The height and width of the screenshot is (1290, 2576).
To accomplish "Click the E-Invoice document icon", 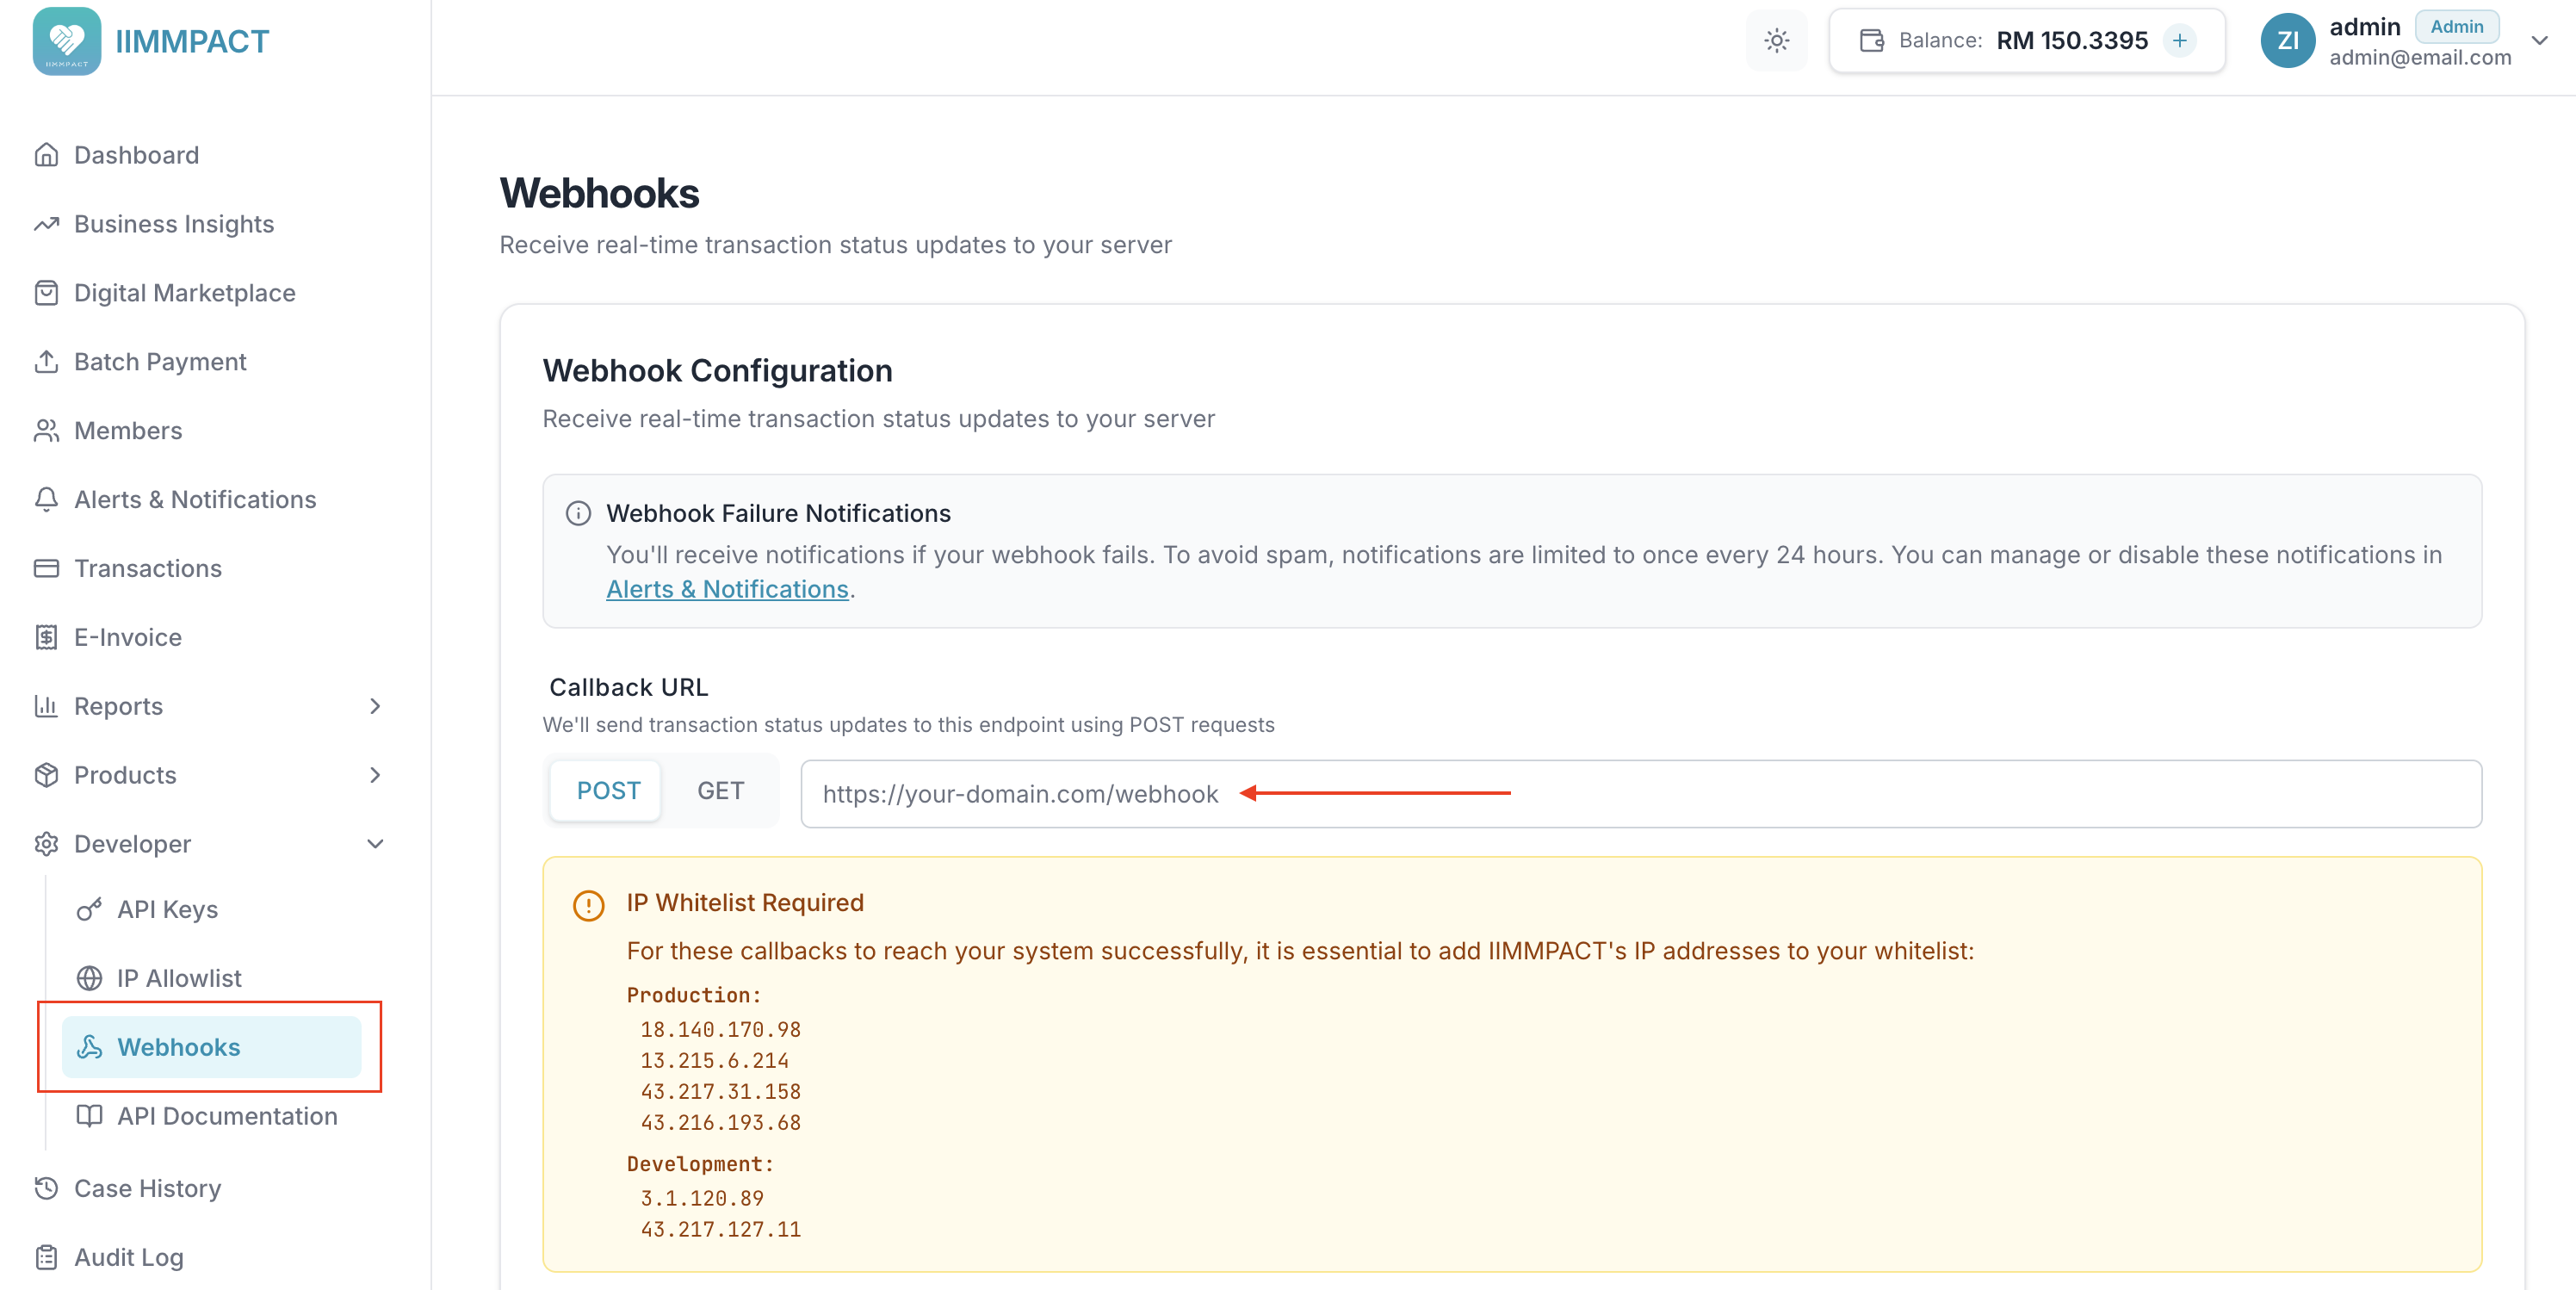I will coord(46,637).
